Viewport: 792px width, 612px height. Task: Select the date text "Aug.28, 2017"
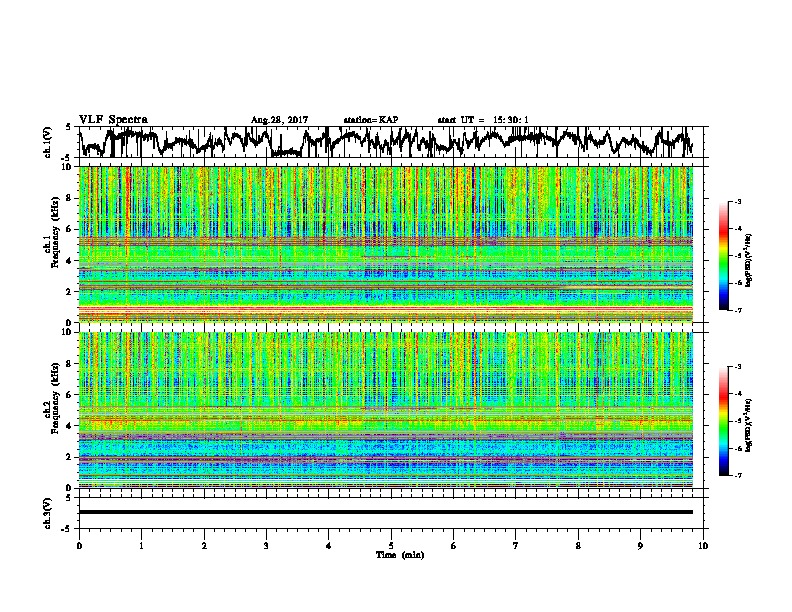[x=279, y=120]
